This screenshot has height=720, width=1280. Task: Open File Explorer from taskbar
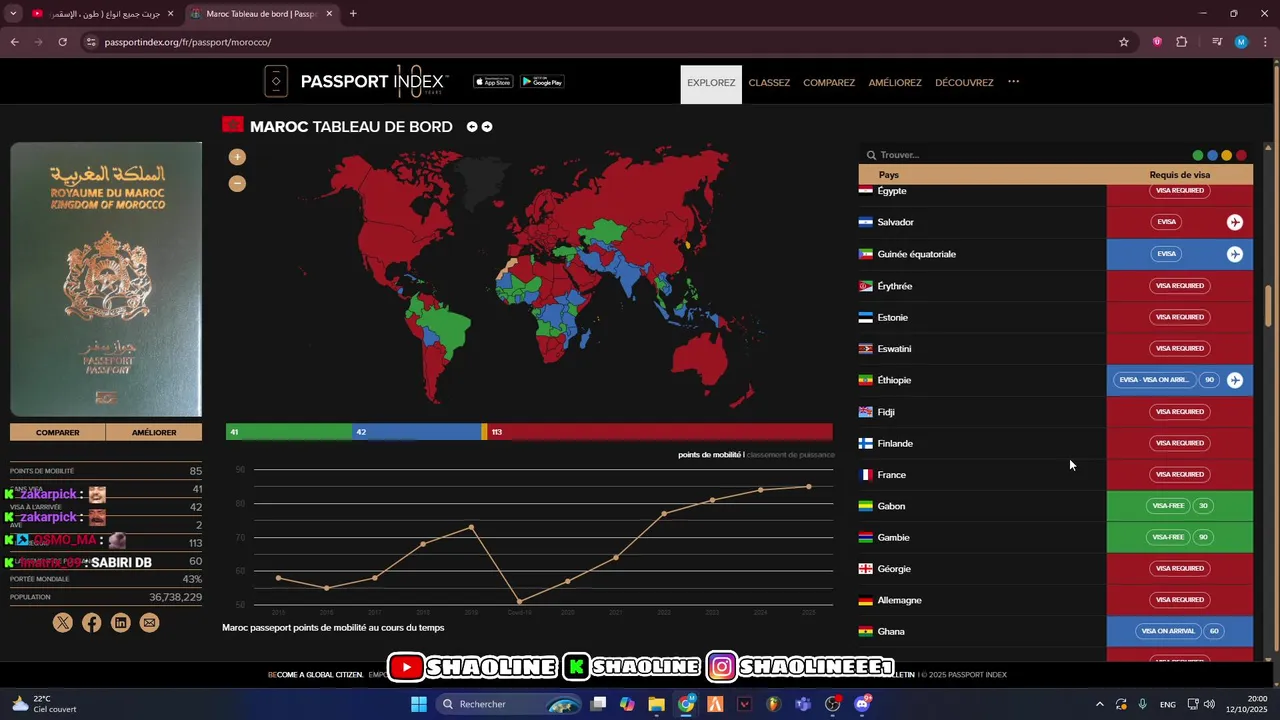pos(656,704)
